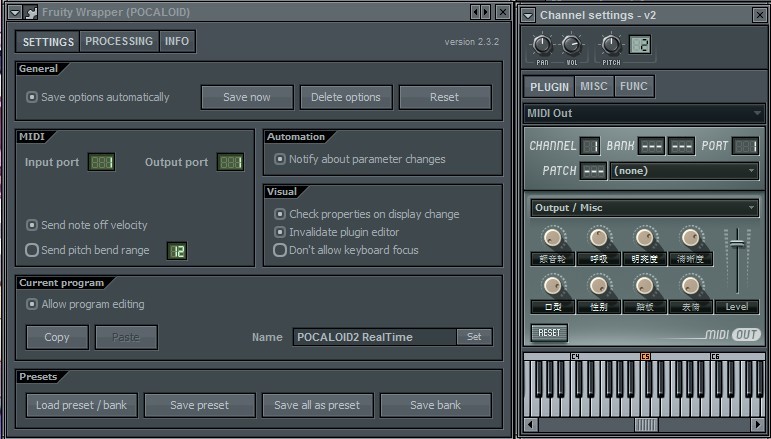The height and width of the screenshot is (439, 771).
Task: Click the 颤音轮 label box
Action: tap(553, 259)
